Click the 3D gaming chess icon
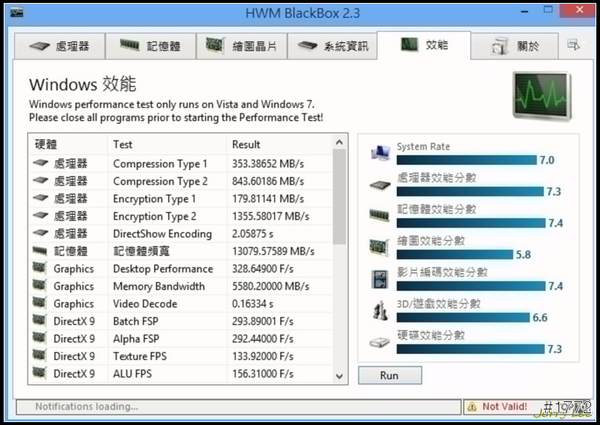The image size is (600, 425). coord(380,311)
